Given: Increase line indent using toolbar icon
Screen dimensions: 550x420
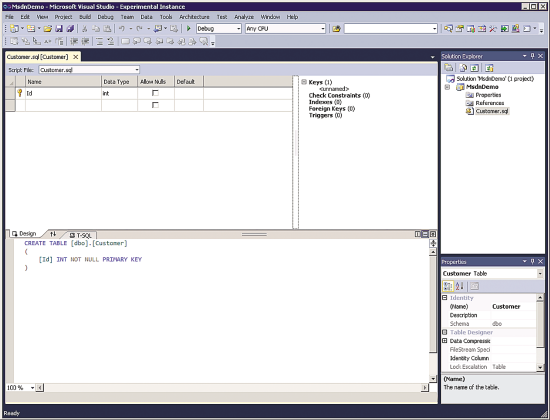Looking at the screenshot, I should (85, 41).
